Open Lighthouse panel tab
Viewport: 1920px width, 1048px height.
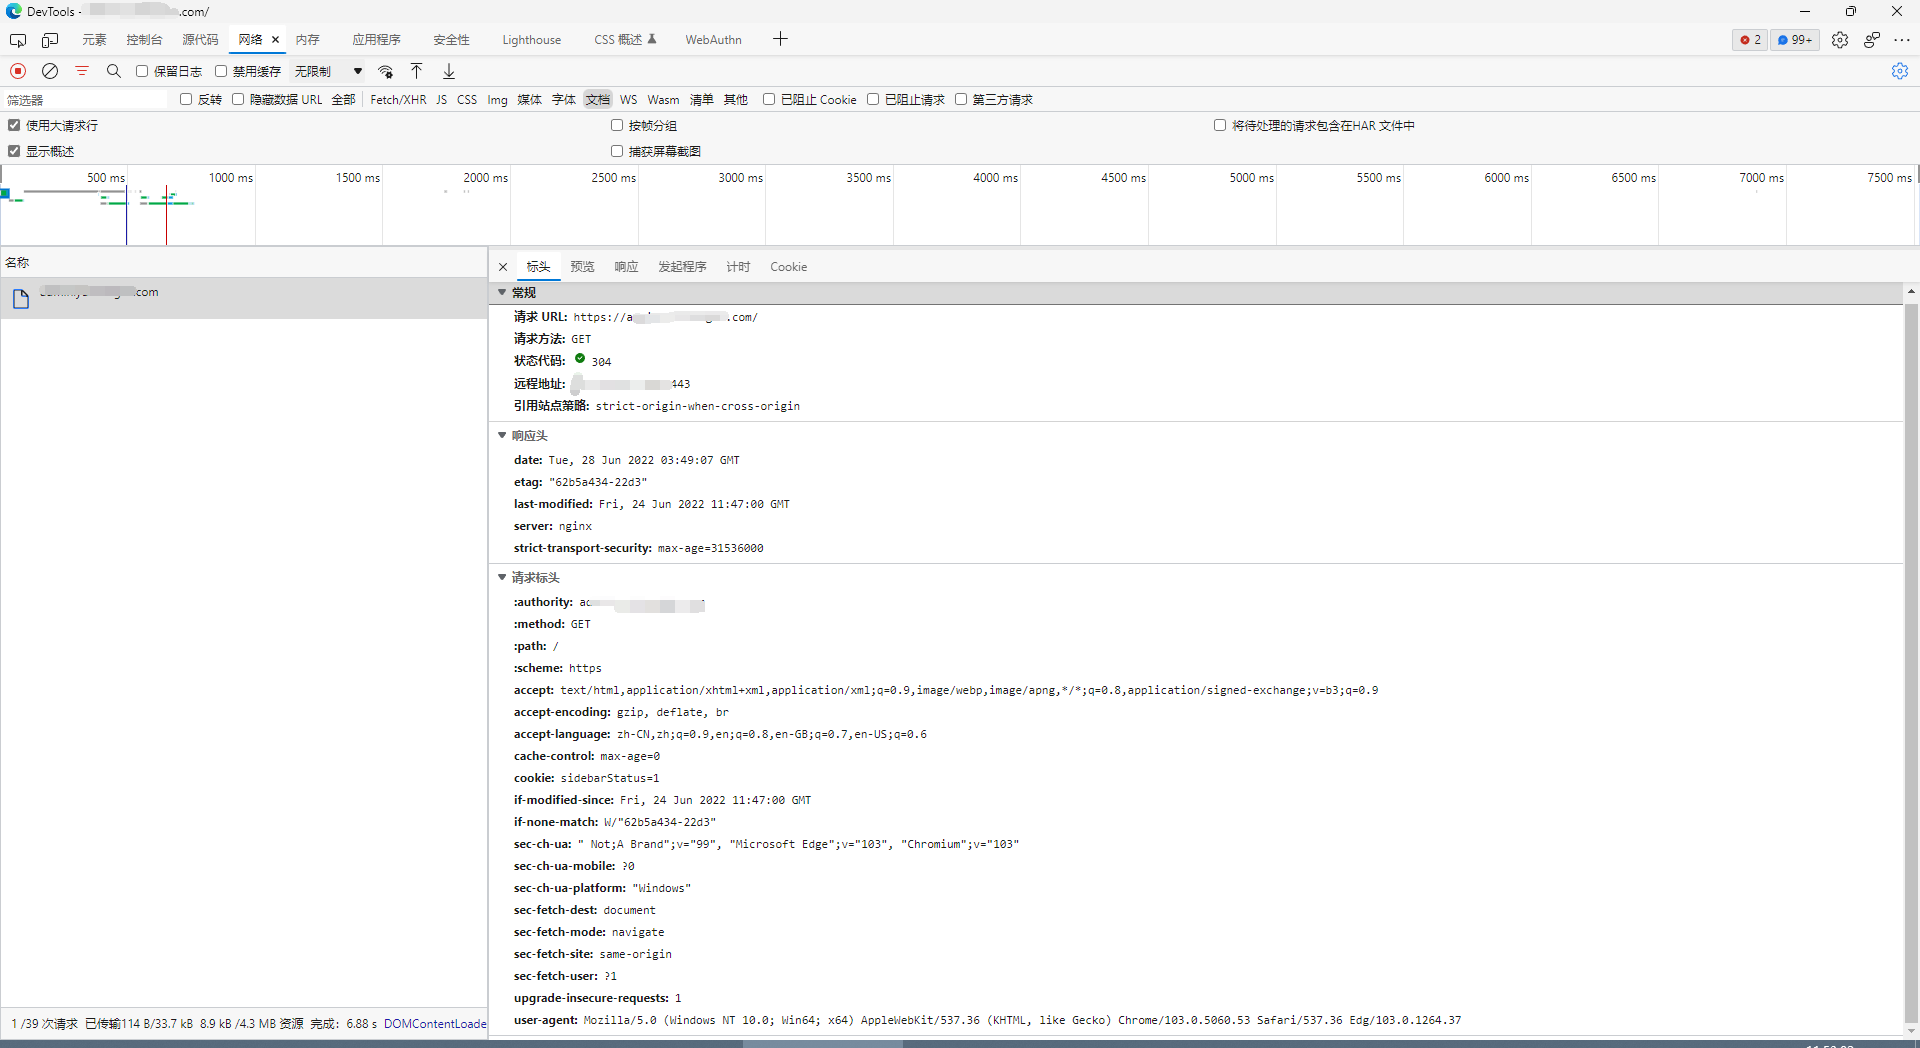click(531, 40)
